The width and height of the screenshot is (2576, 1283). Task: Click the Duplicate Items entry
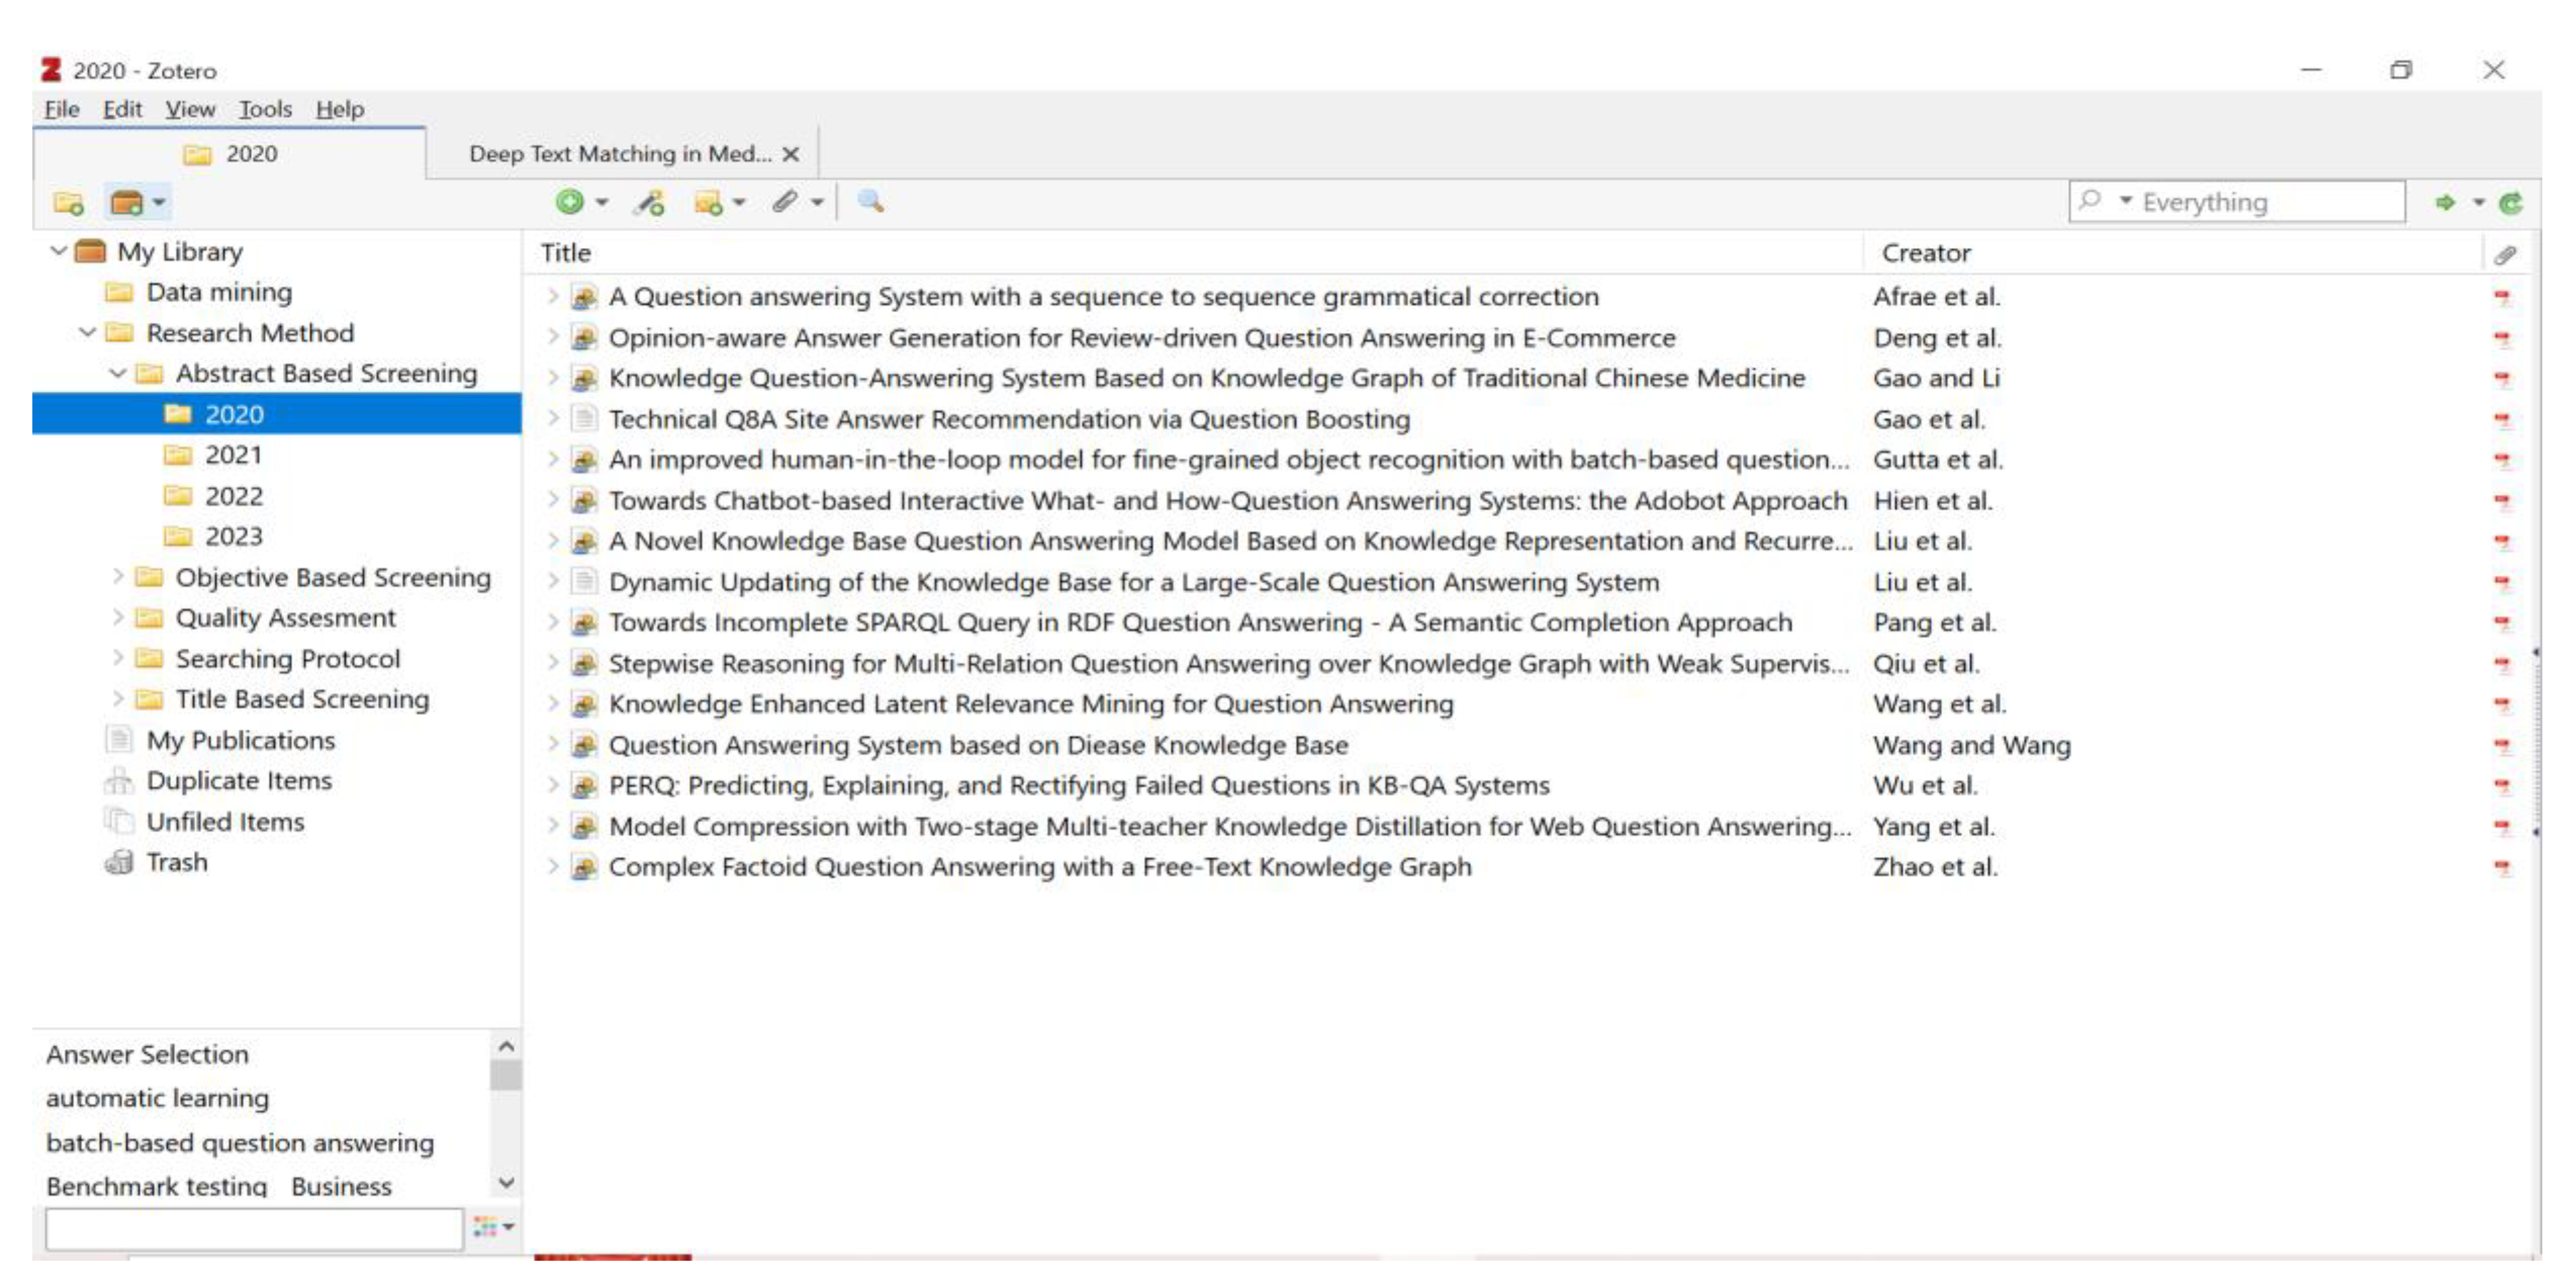(x=239, y=781)
